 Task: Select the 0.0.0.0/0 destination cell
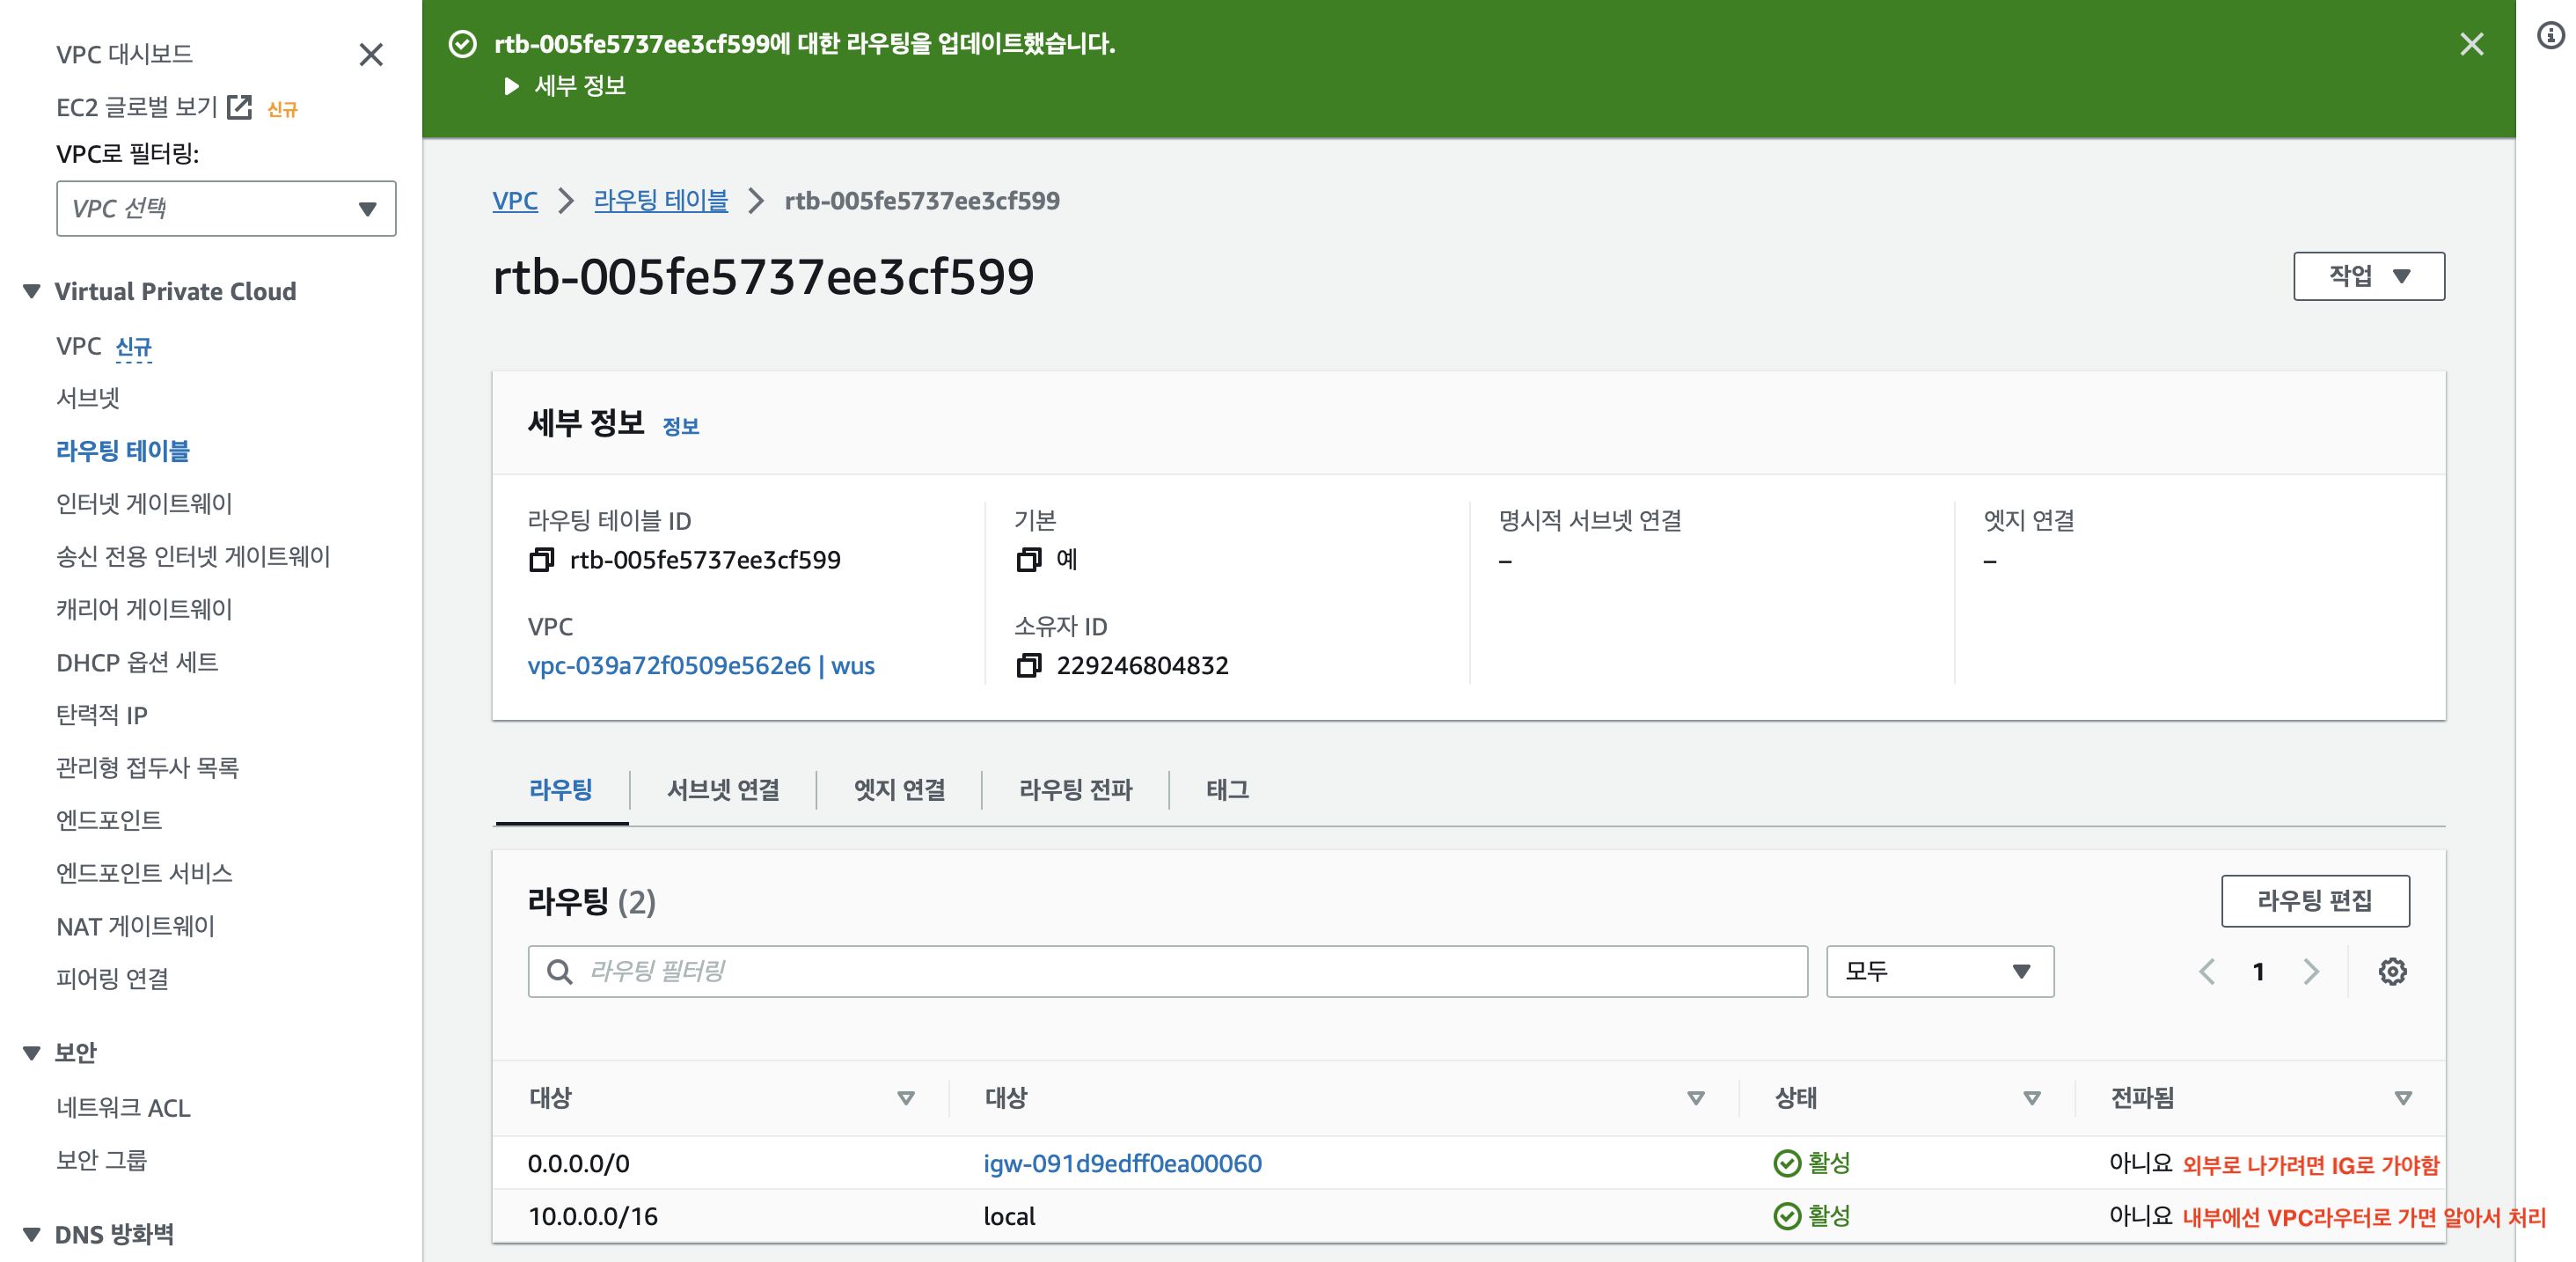(578, 1163)
